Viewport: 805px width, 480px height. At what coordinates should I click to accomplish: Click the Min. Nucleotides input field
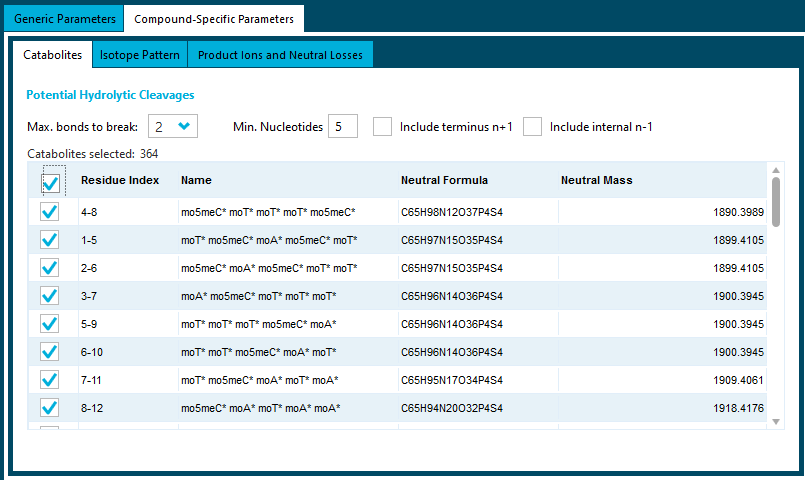click(342, 126)
